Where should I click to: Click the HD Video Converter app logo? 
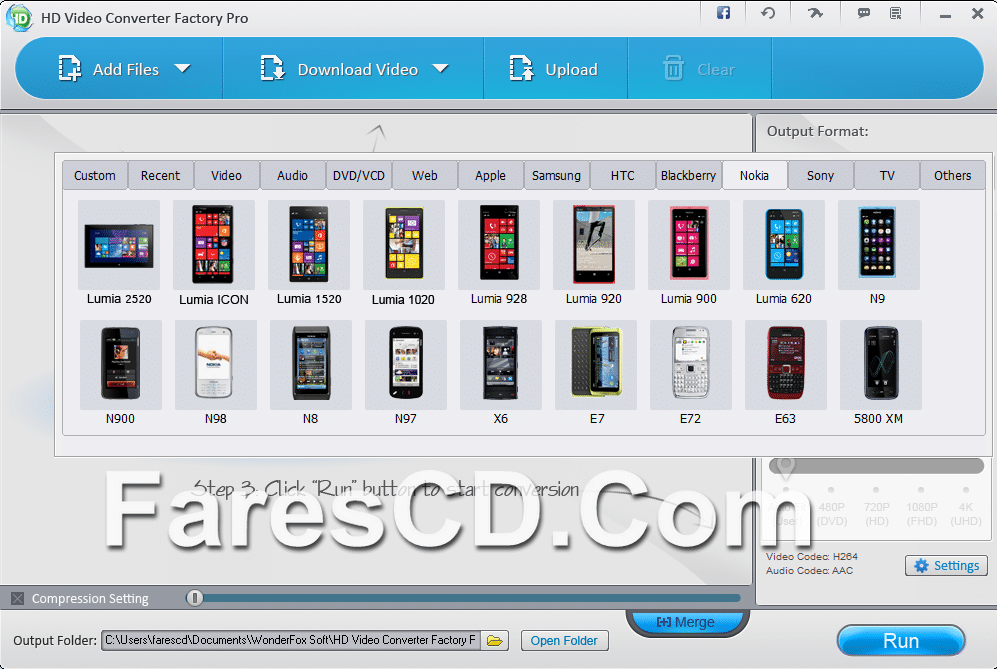pos(19,18)
